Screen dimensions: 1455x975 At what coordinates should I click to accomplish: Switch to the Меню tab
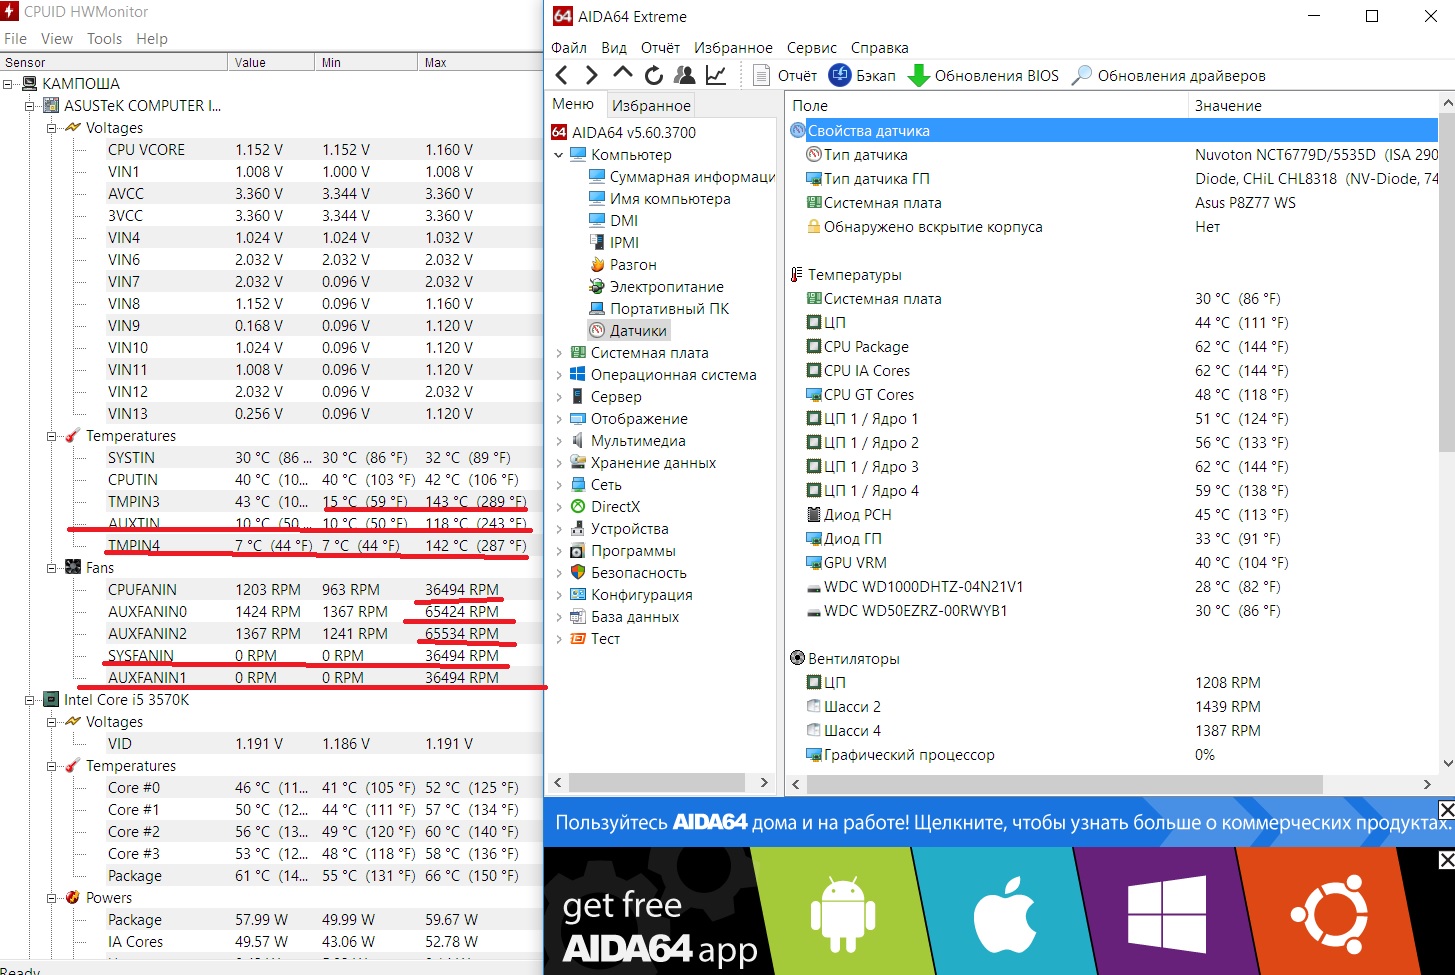coord(573,104)
